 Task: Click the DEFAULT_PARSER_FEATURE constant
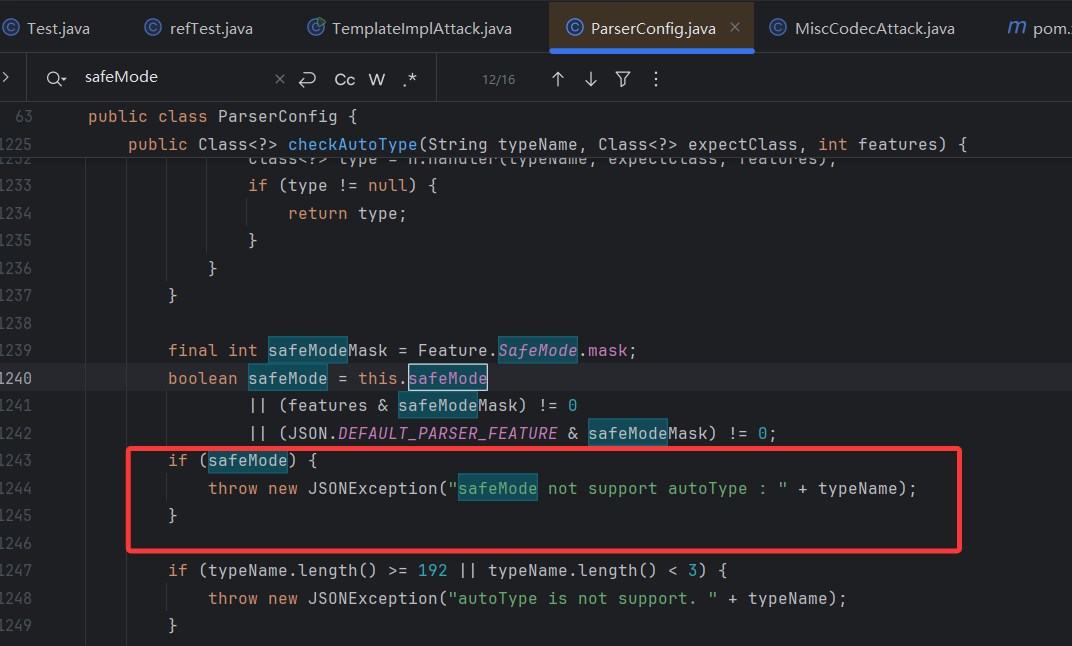click(447, 433)
